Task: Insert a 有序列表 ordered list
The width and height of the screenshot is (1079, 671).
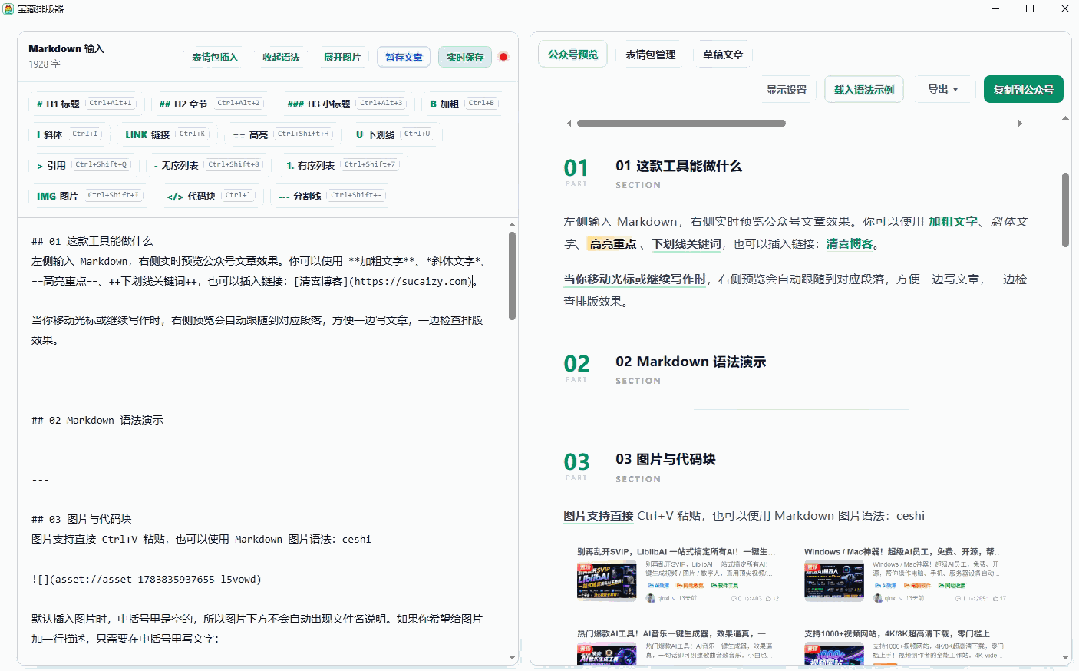Action: tap(342, 165)
